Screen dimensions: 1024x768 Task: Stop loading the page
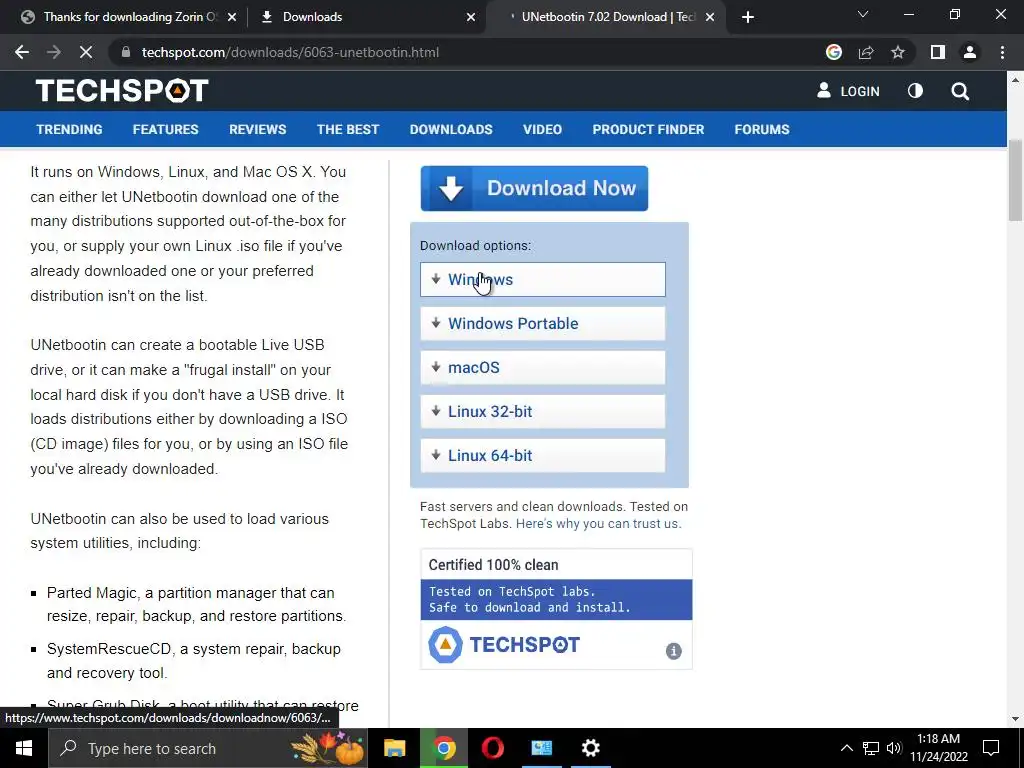(x=86, y=52)
